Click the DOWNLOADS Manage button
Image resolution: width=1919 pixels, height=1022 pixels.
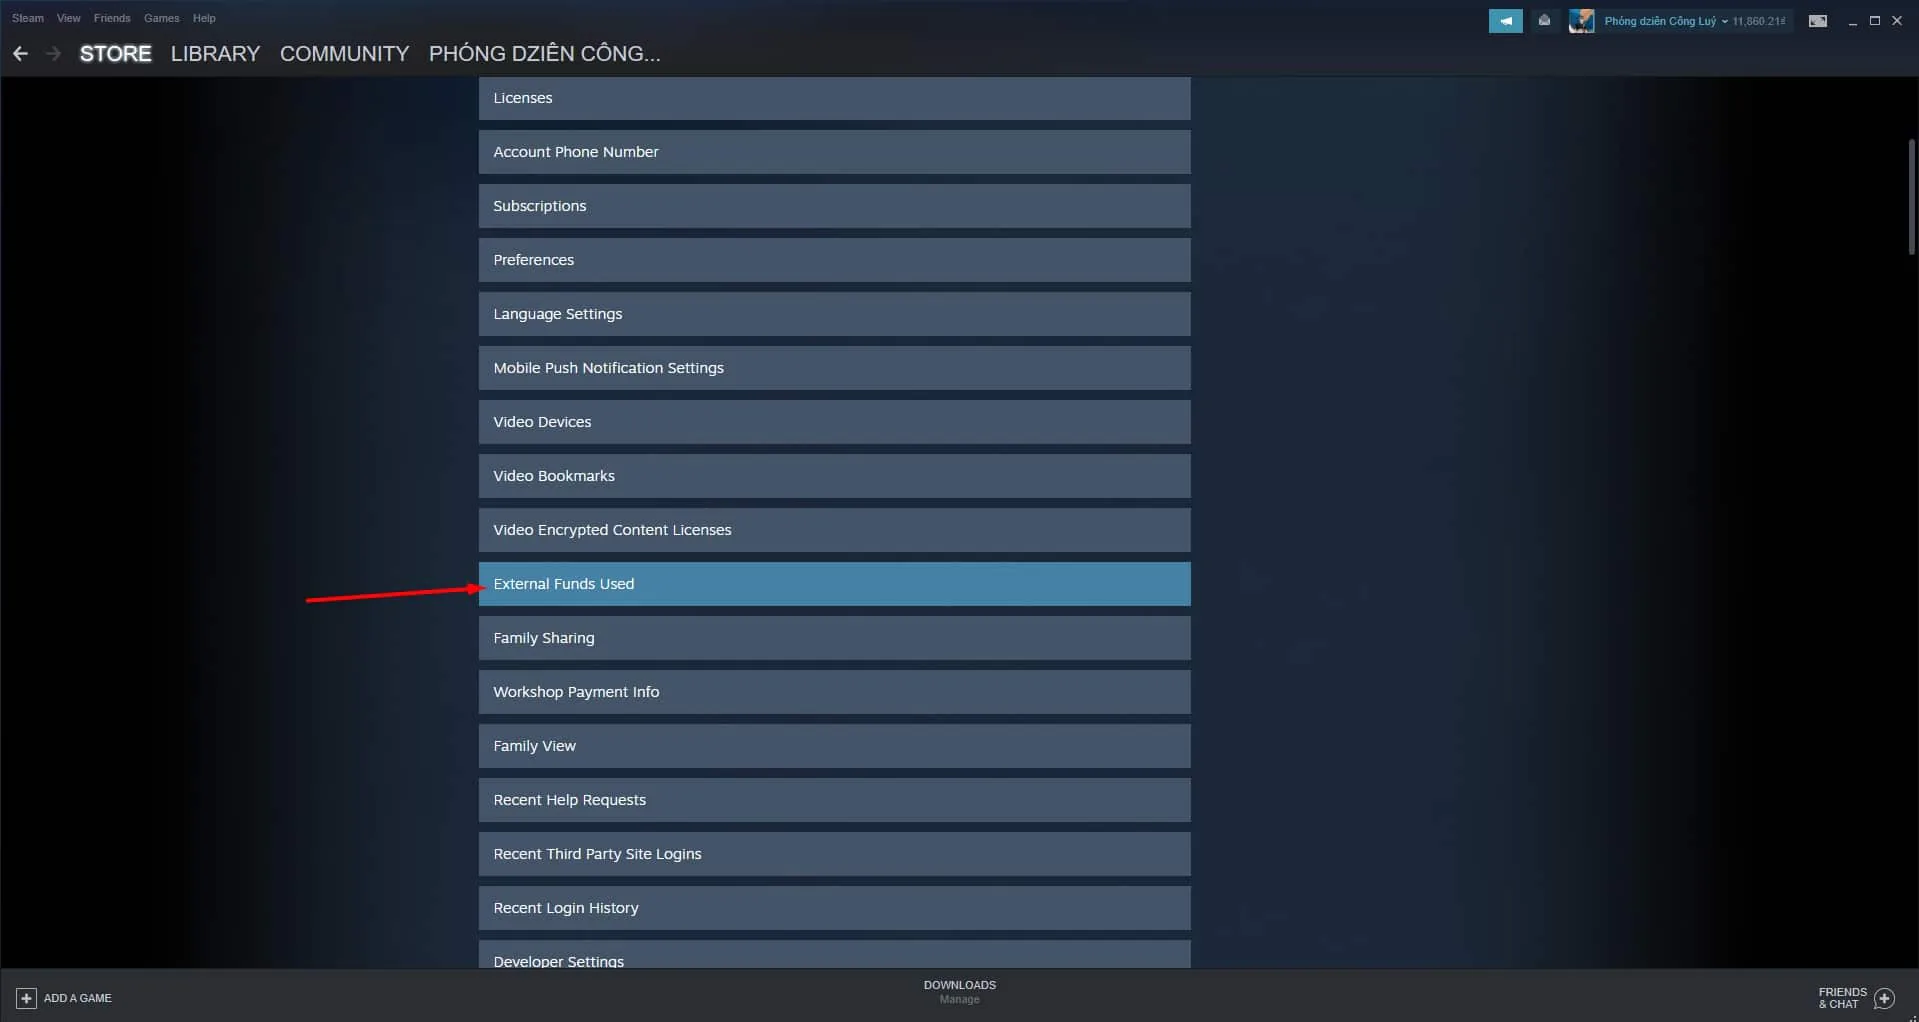click(960, 992)
